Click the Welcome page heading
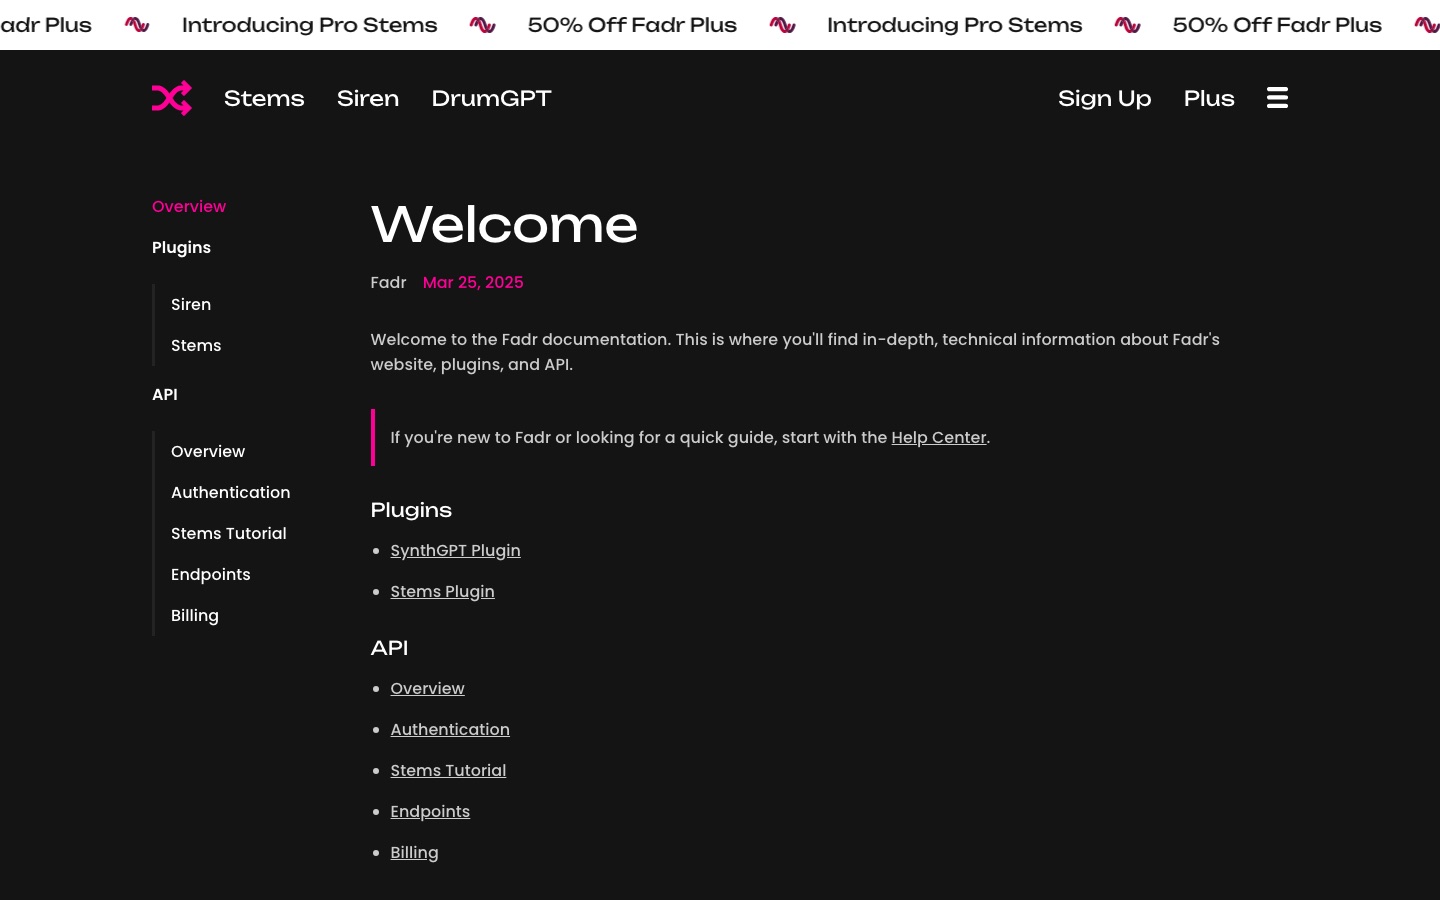Viewport: 1440px width, 900px height. click(504, 224)
